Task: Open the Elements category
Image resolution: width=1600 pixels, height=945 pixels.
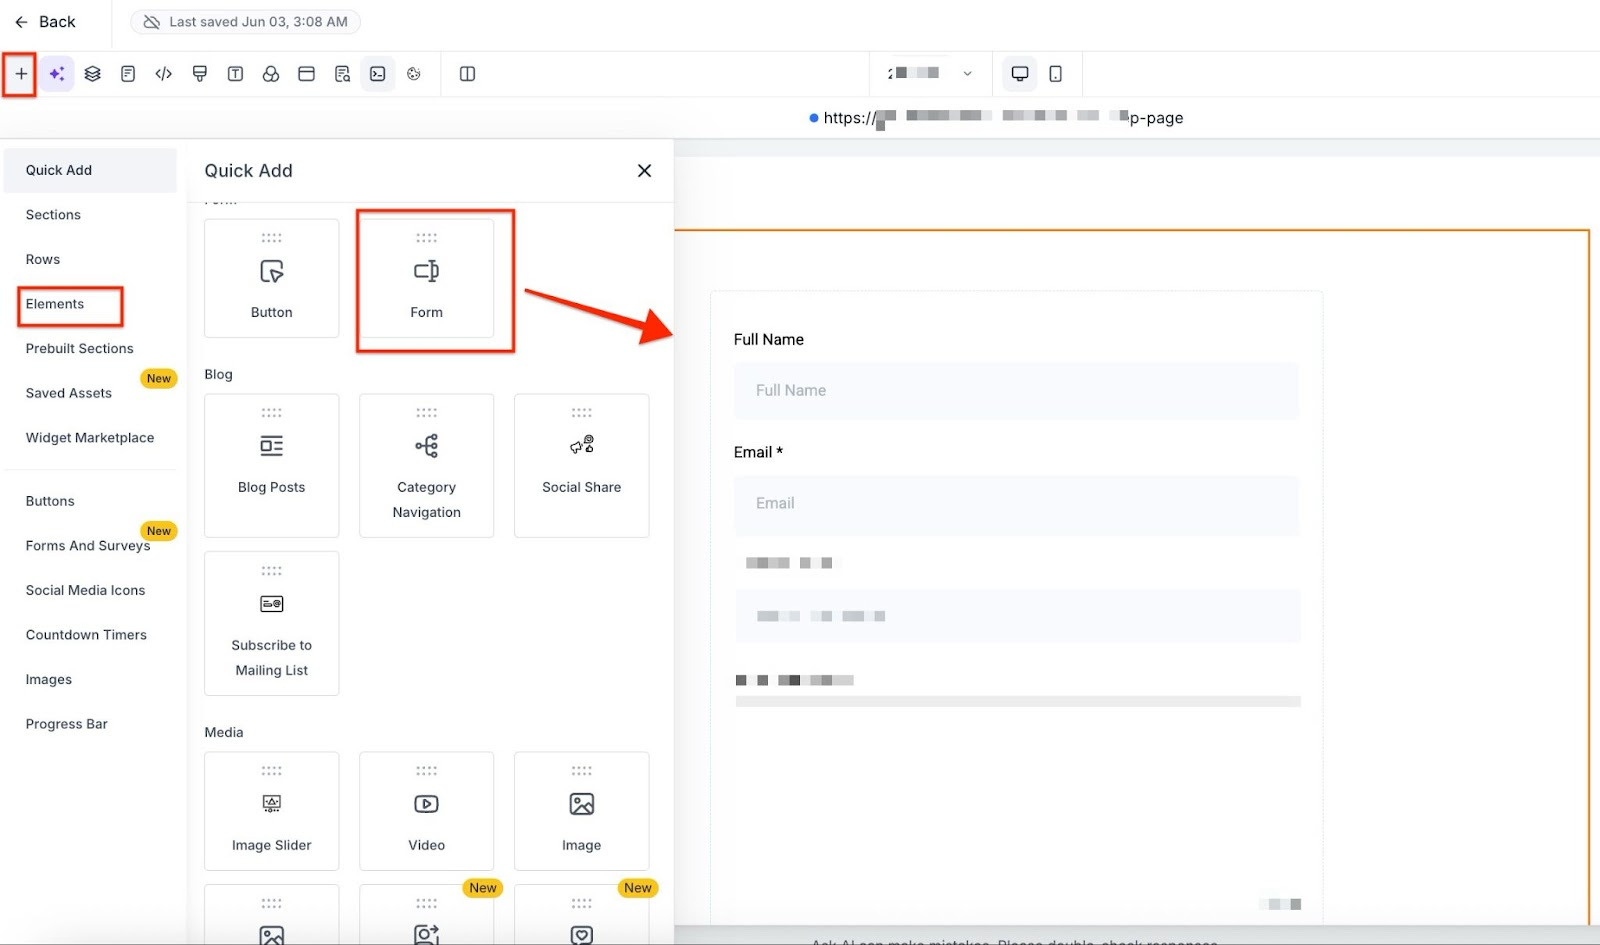Action: 55,304
